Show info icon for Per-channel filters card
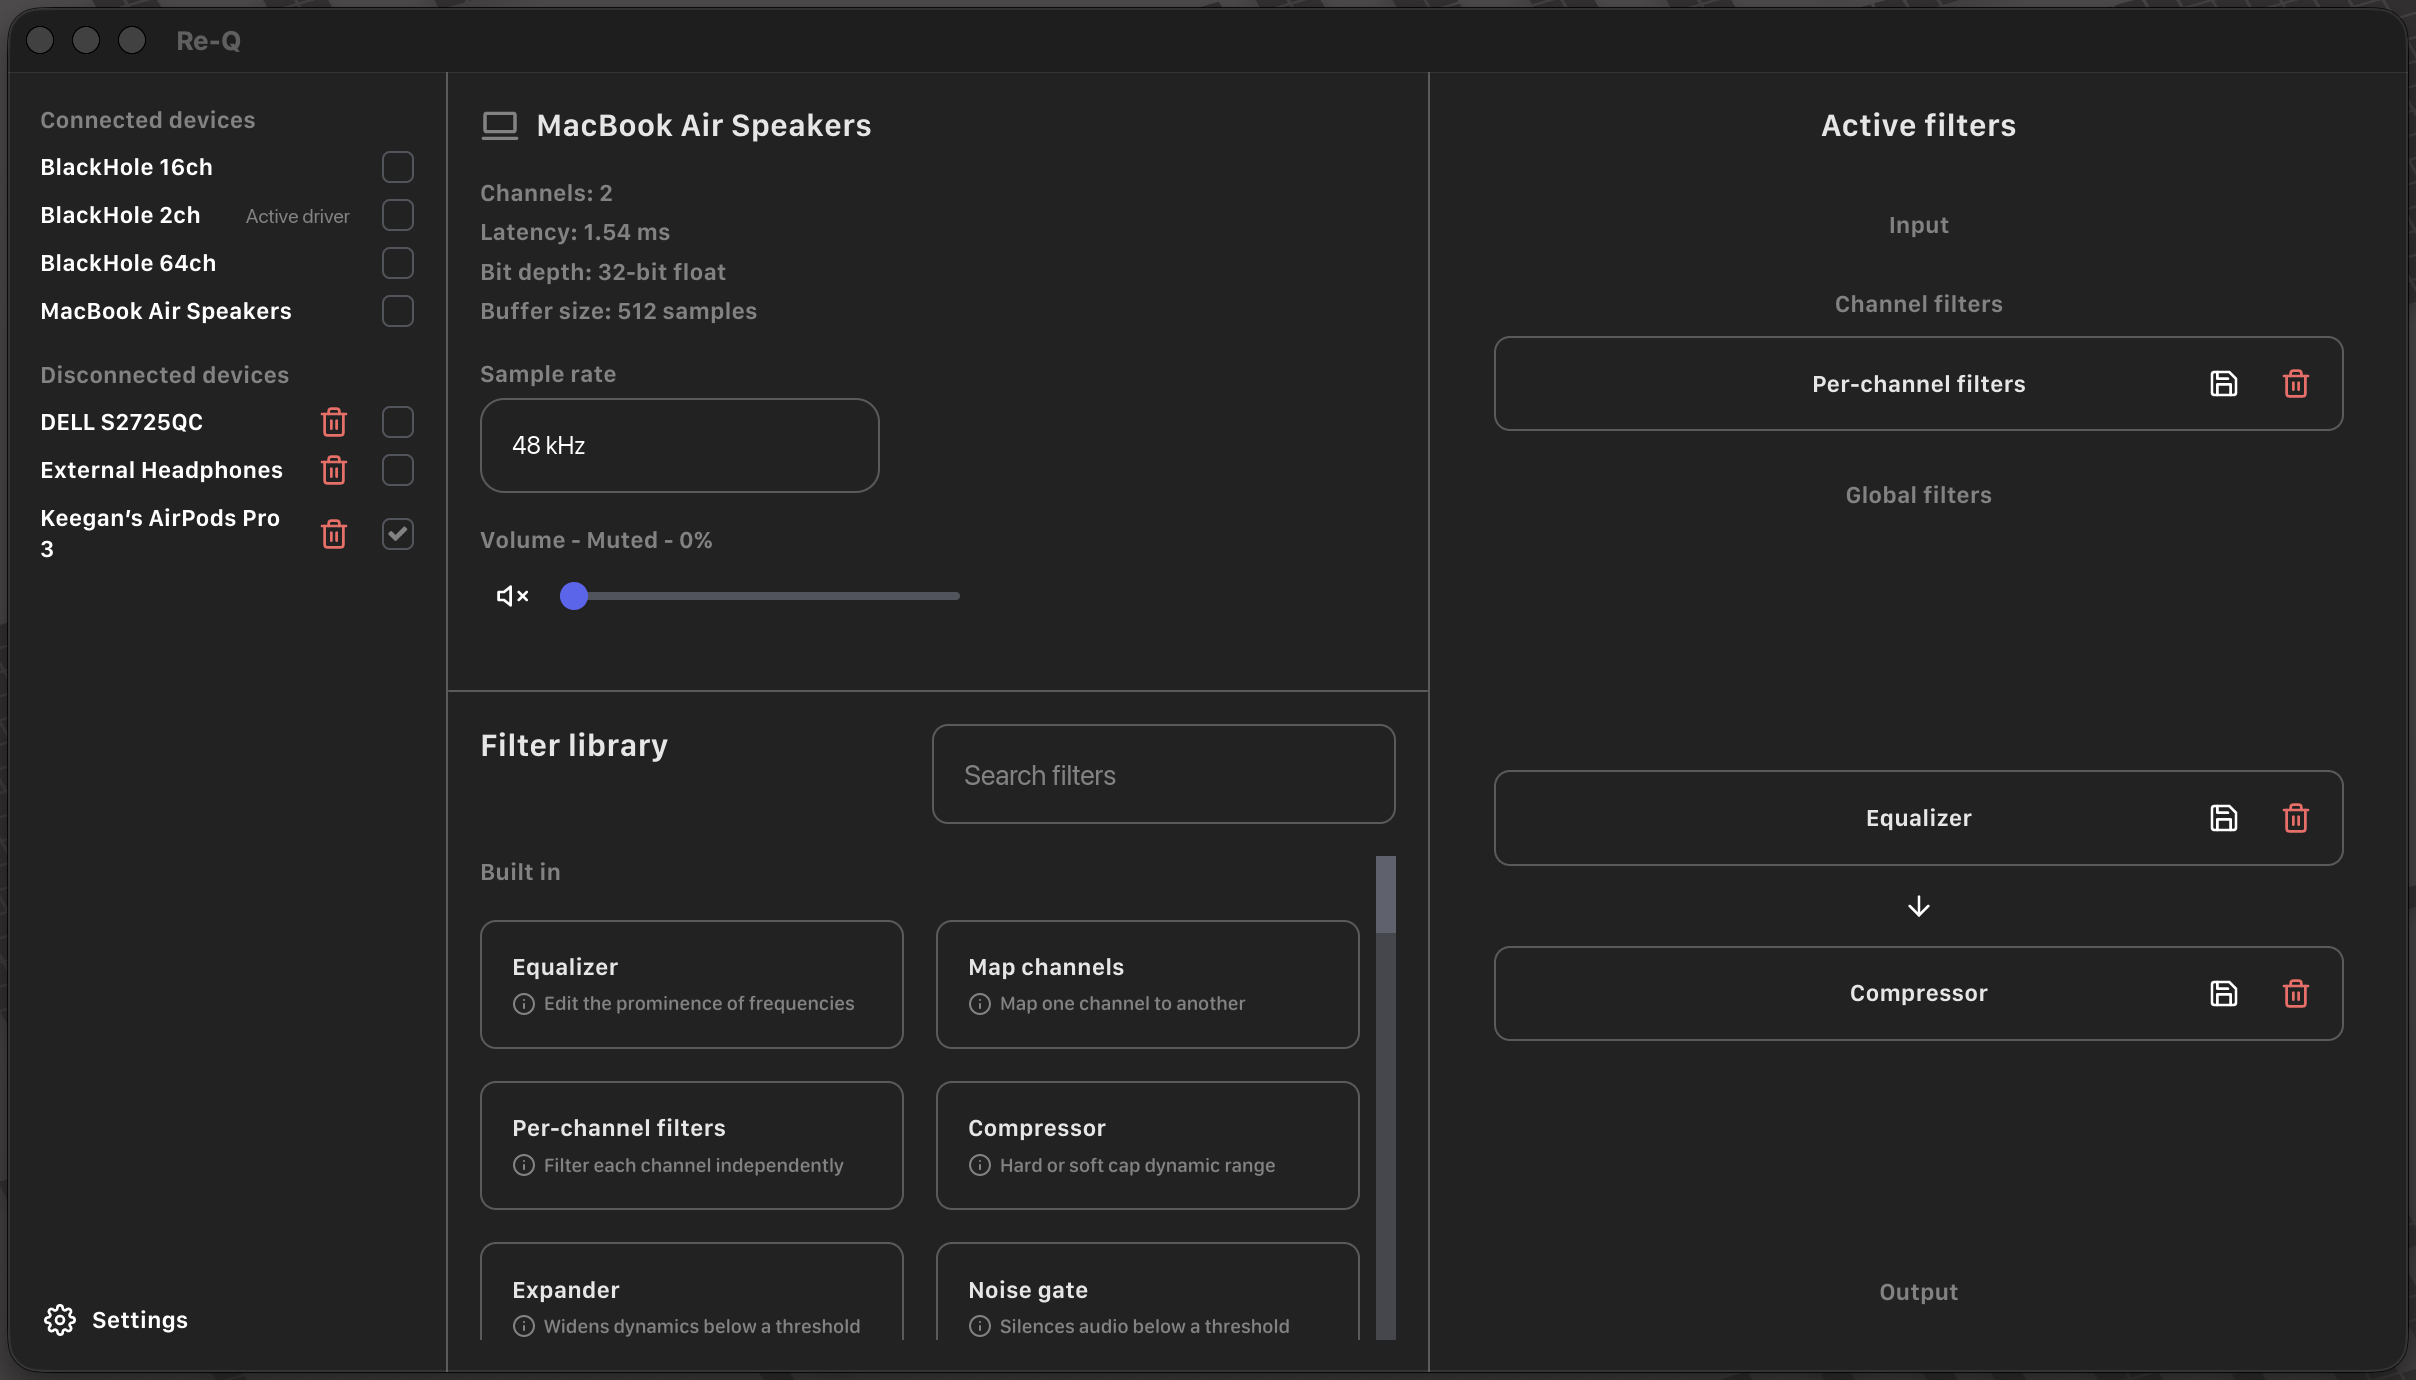This screenshot has height=1380, width=2416. 524,1165
